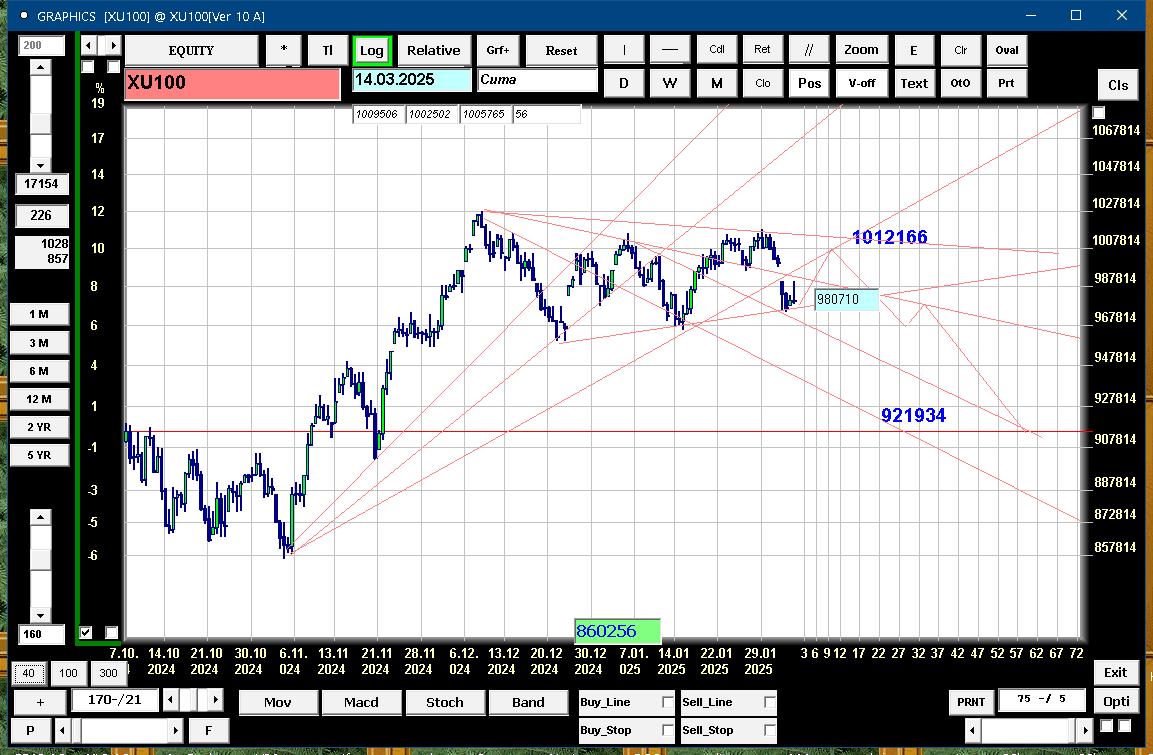Click the F button at bottom

point(209,730)
